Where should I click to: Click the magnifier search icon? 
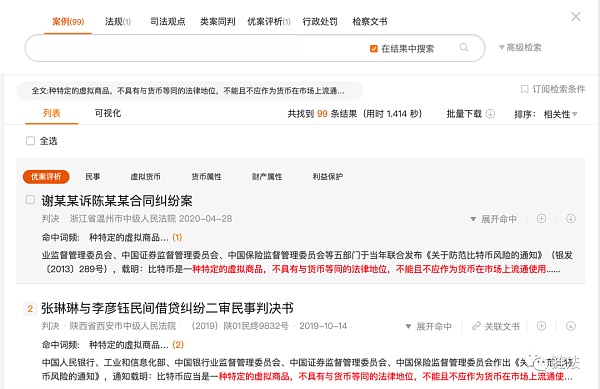click(464, 47)
